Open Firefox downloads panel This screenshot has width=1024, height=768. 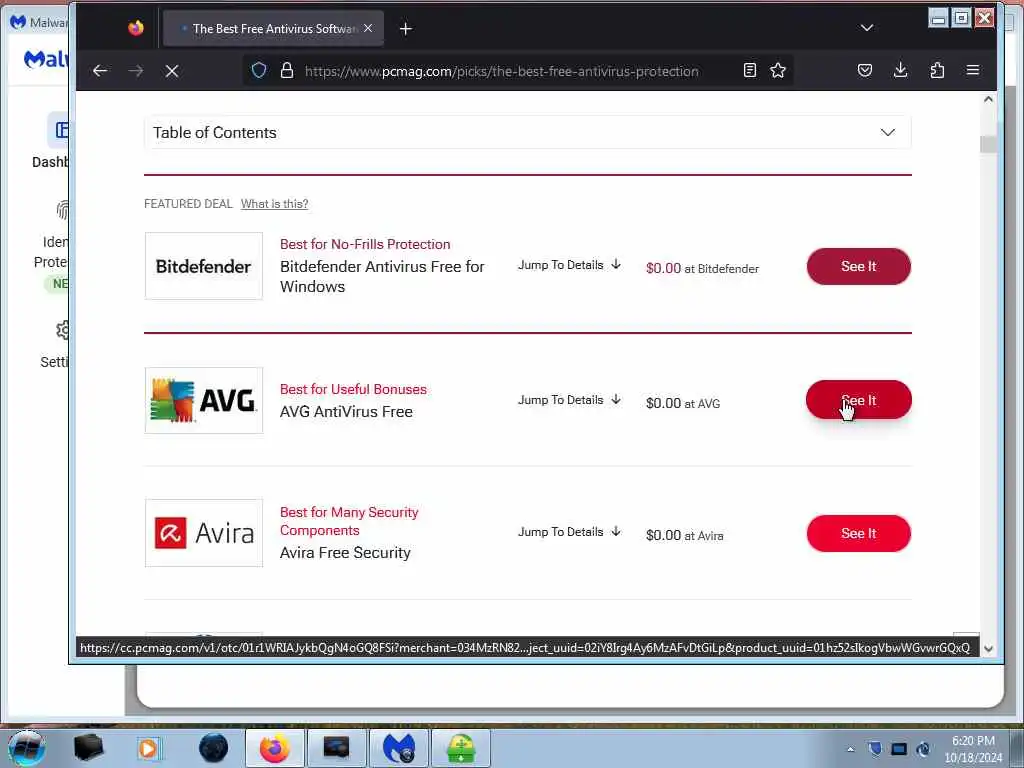pos(901,70)
